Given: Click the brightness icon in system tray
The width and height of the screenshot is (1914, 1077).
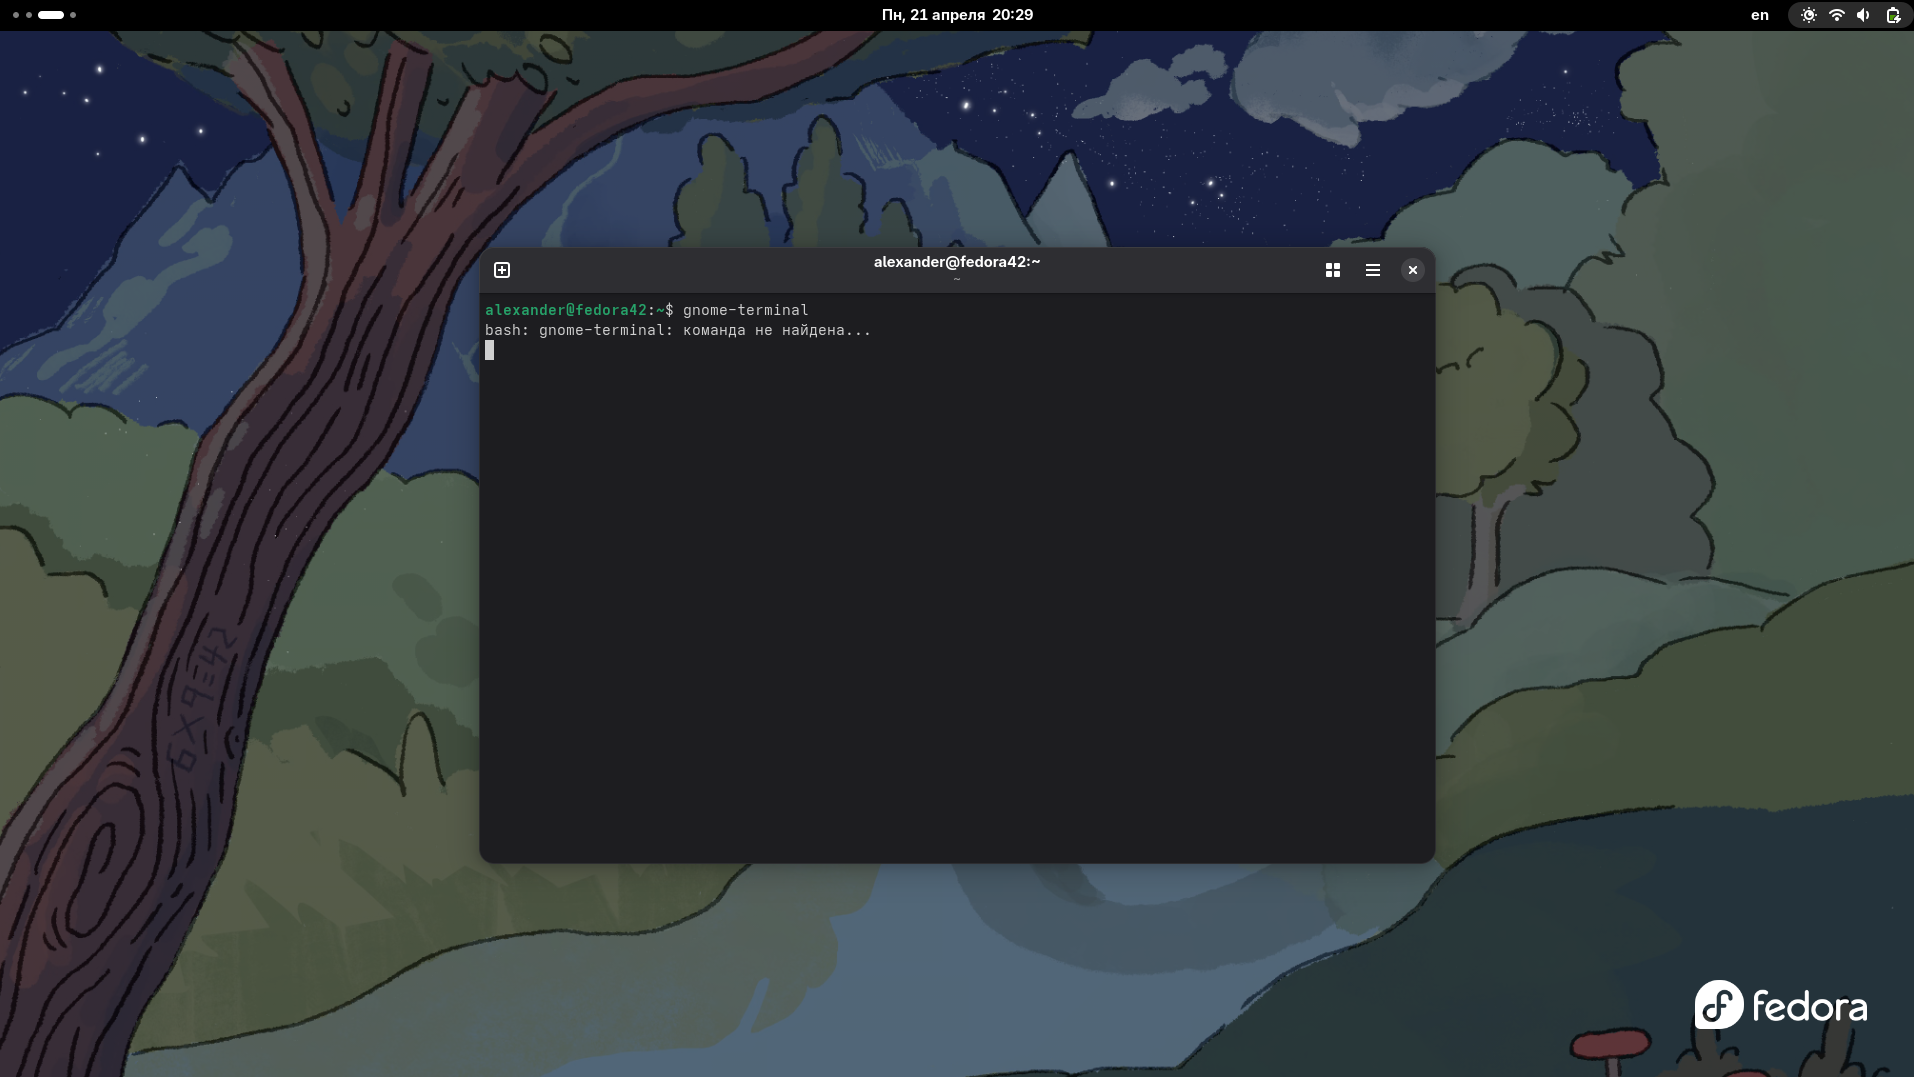Looking at the screenshot, I should click(1809, 15).
